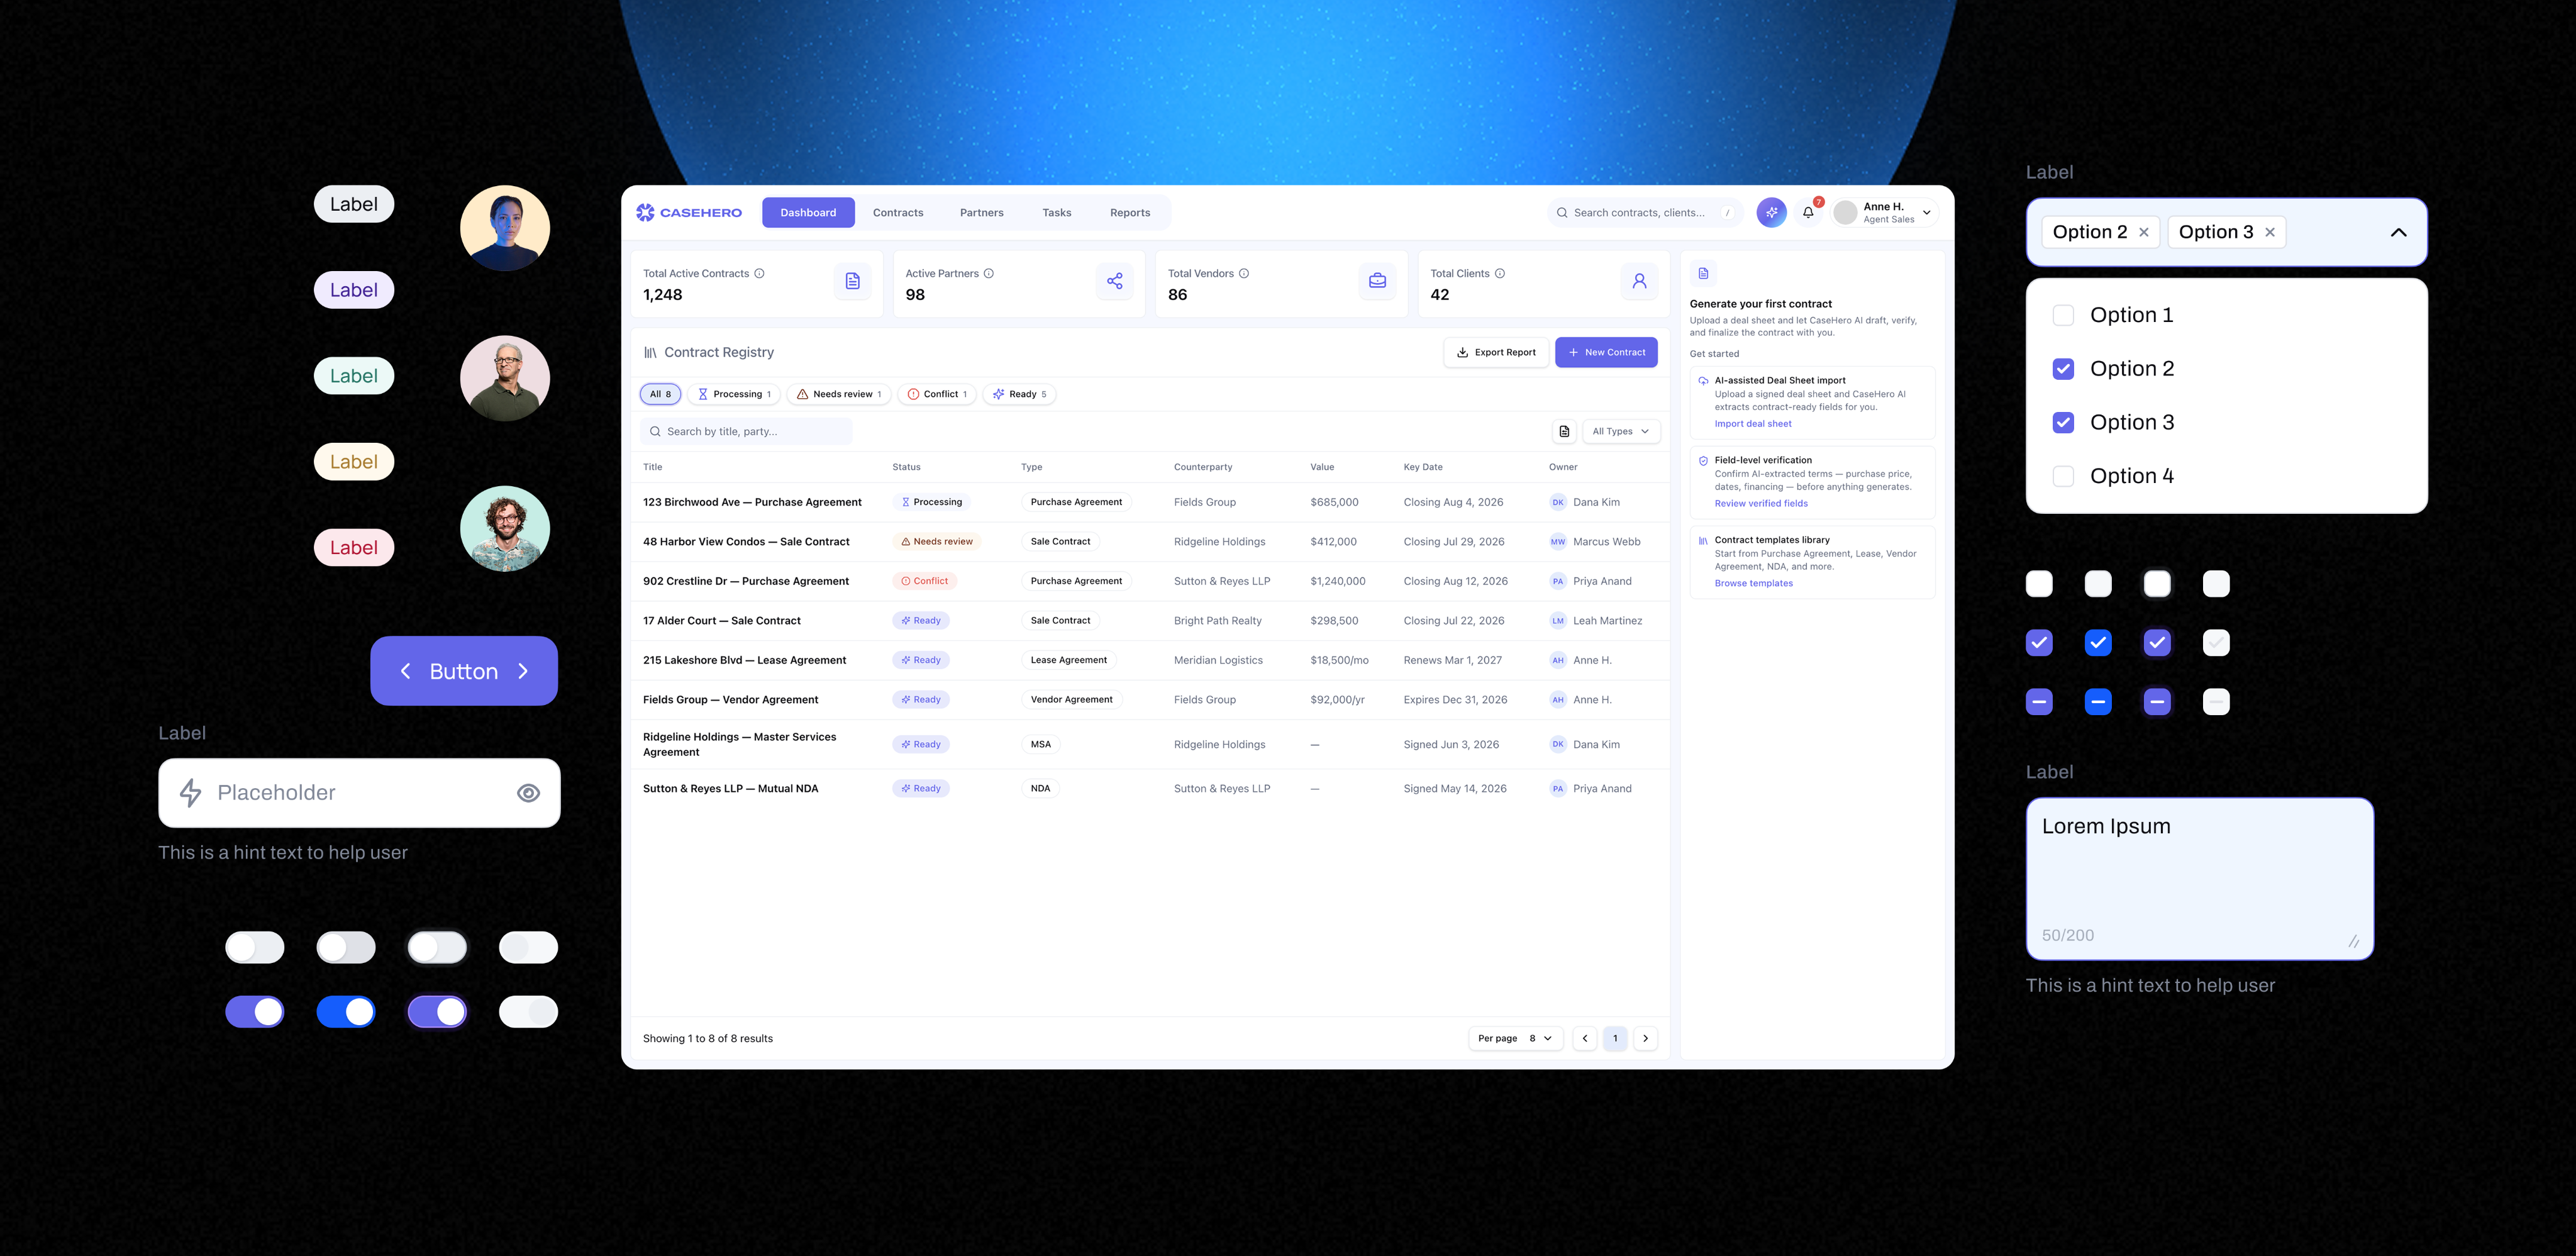Image resolution: width=2576 pixels, height=1256 pixels.
Task: Select the All 8 filter chip
Action: [x=661, y=394]
